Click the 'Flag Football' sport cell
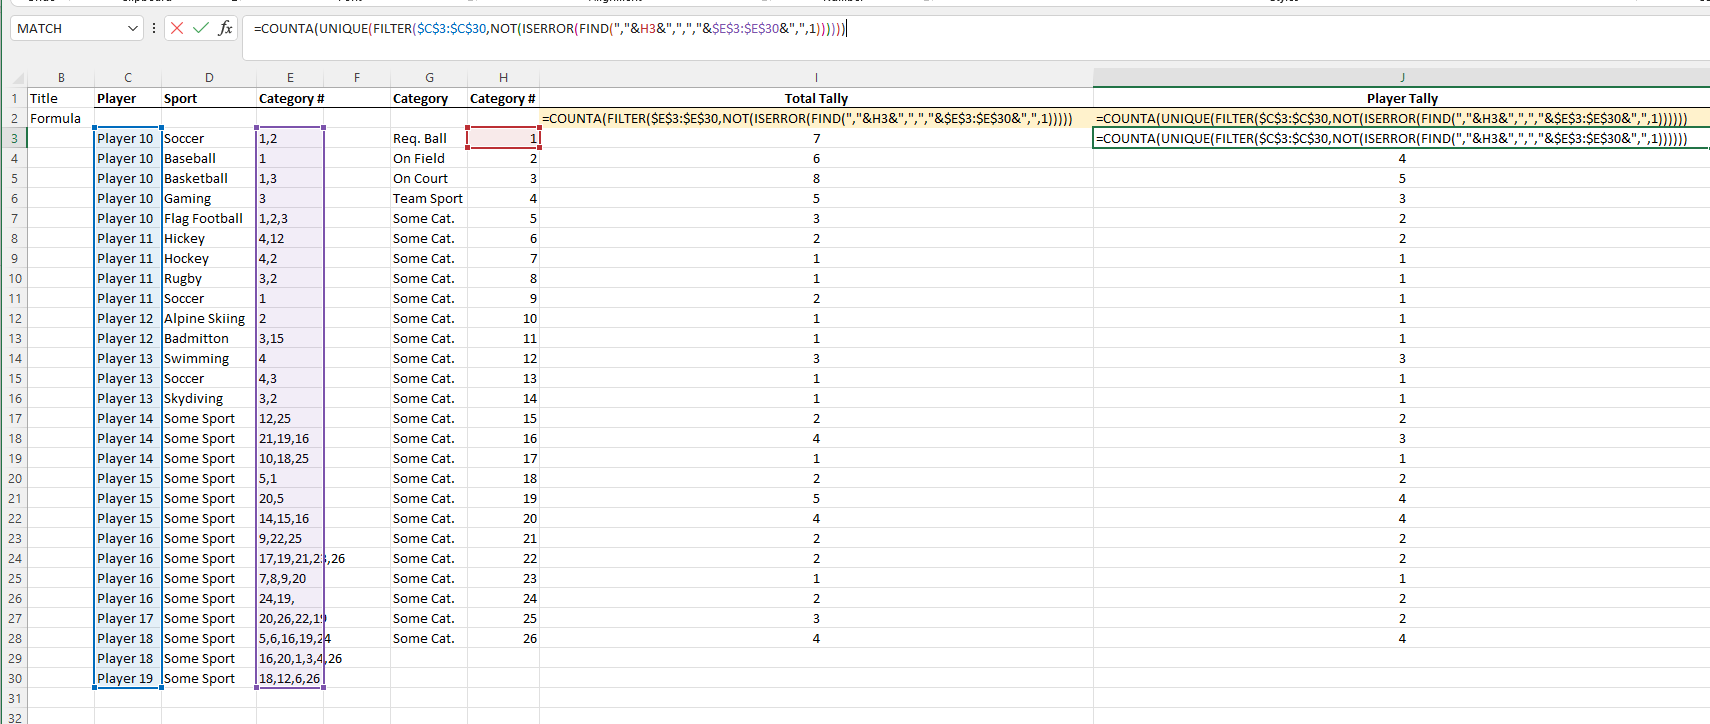 coord(209,218)
